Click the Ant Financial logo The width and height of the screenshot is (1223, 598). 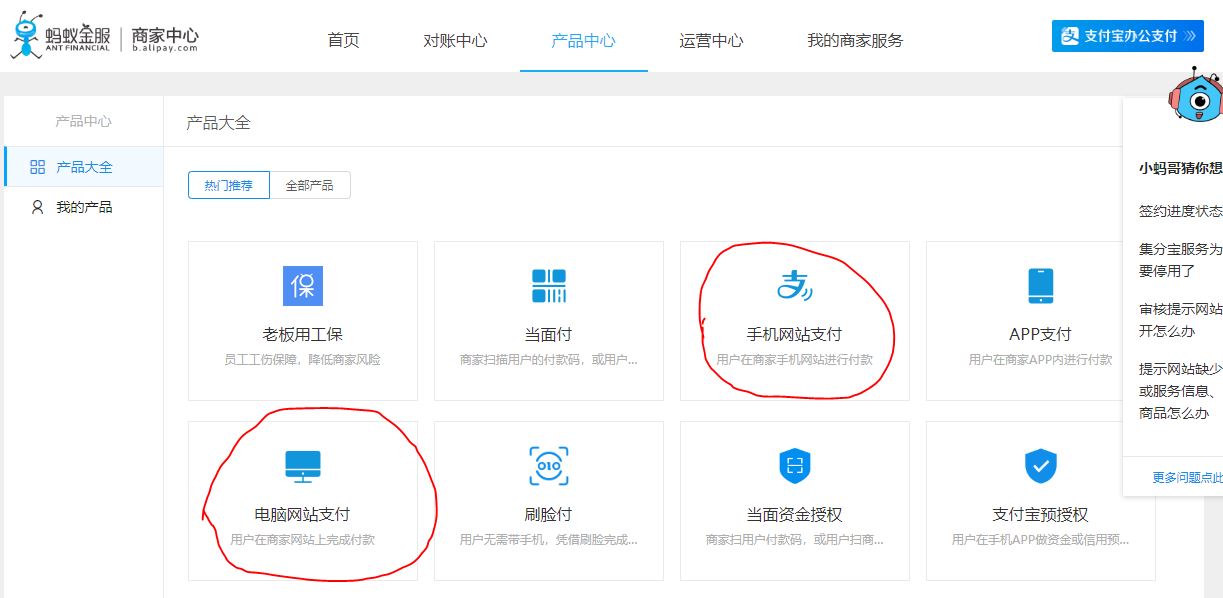tap(62, 37)
